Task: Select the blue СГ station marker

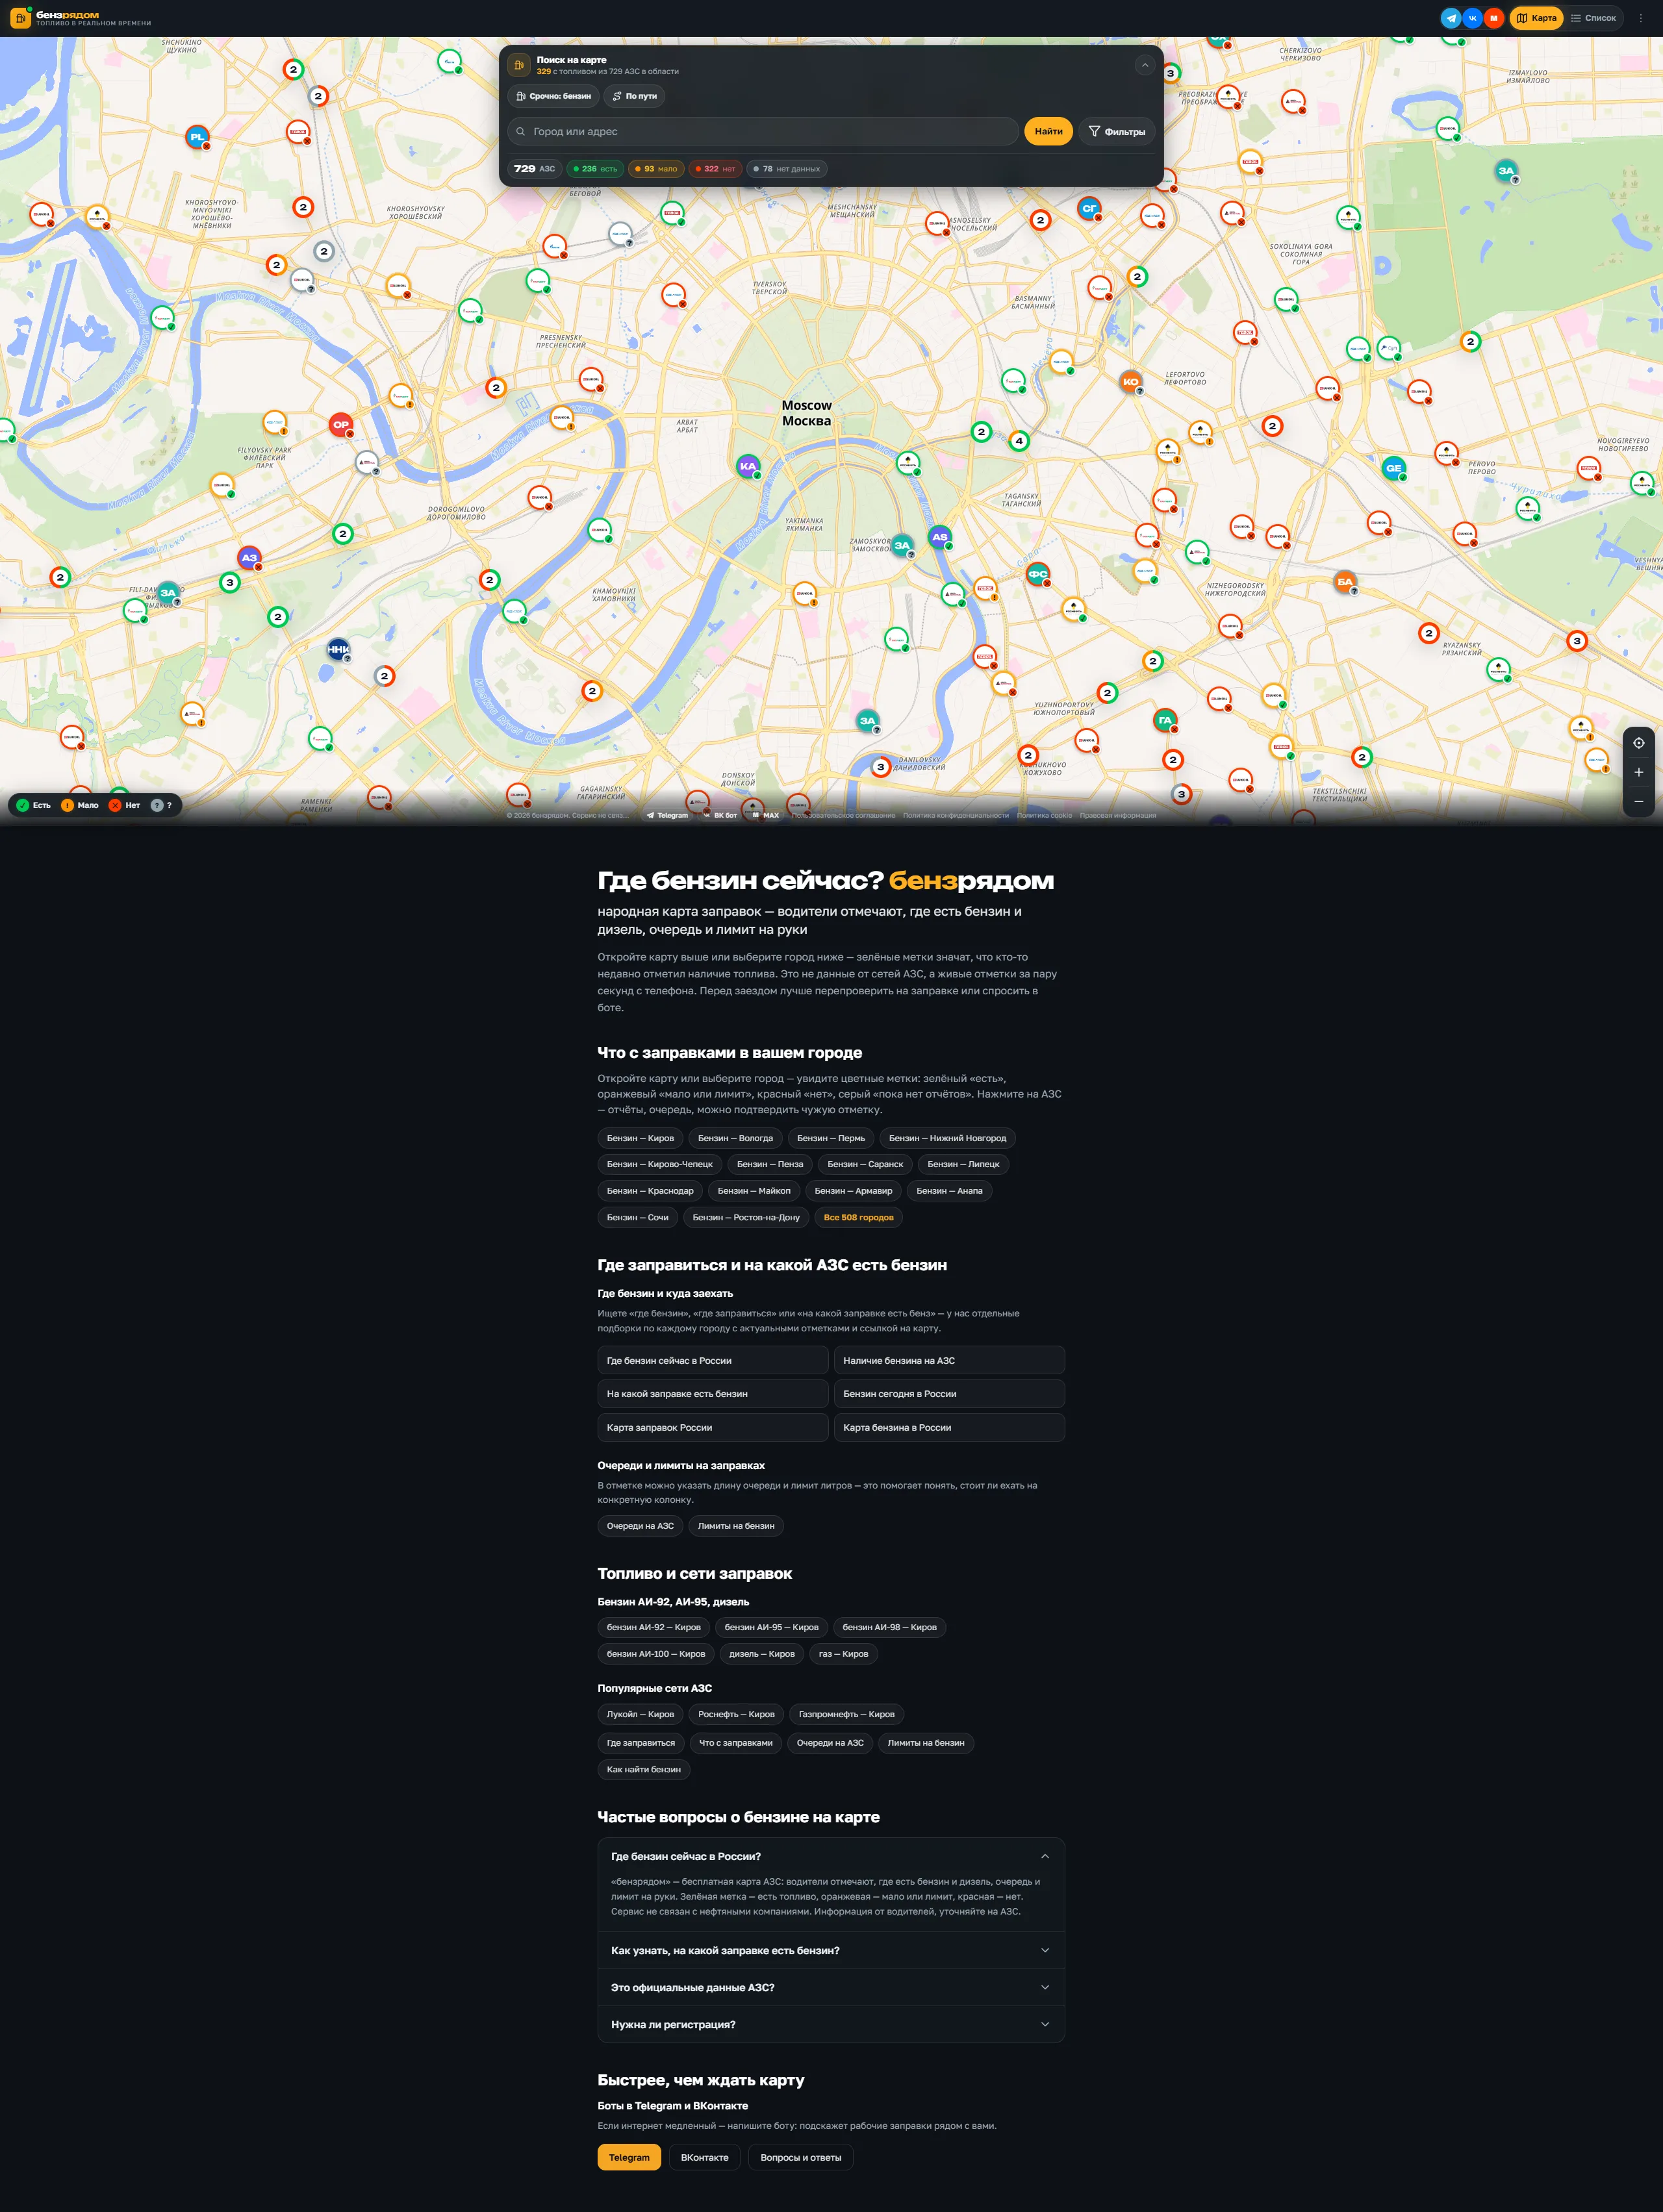Action: [1089, 208]
